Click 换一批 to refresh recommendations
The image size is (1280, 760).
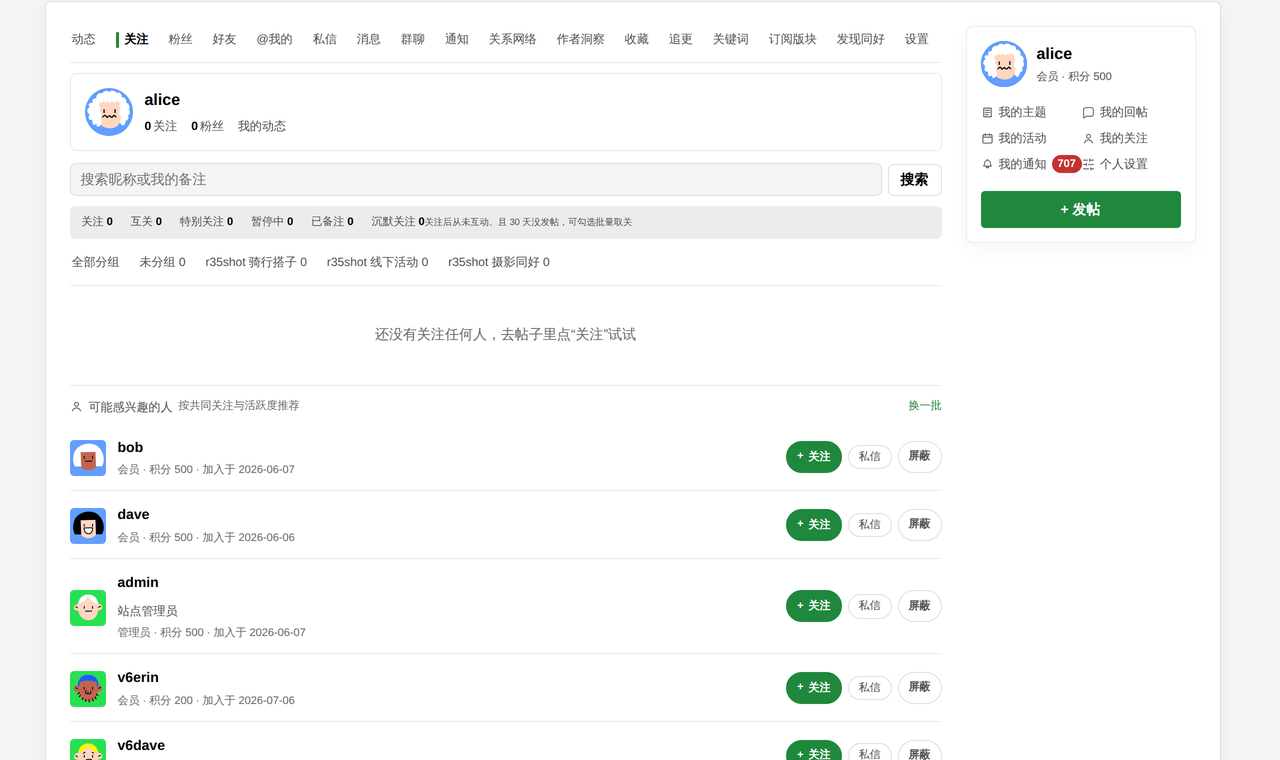(x=924, y=406)
